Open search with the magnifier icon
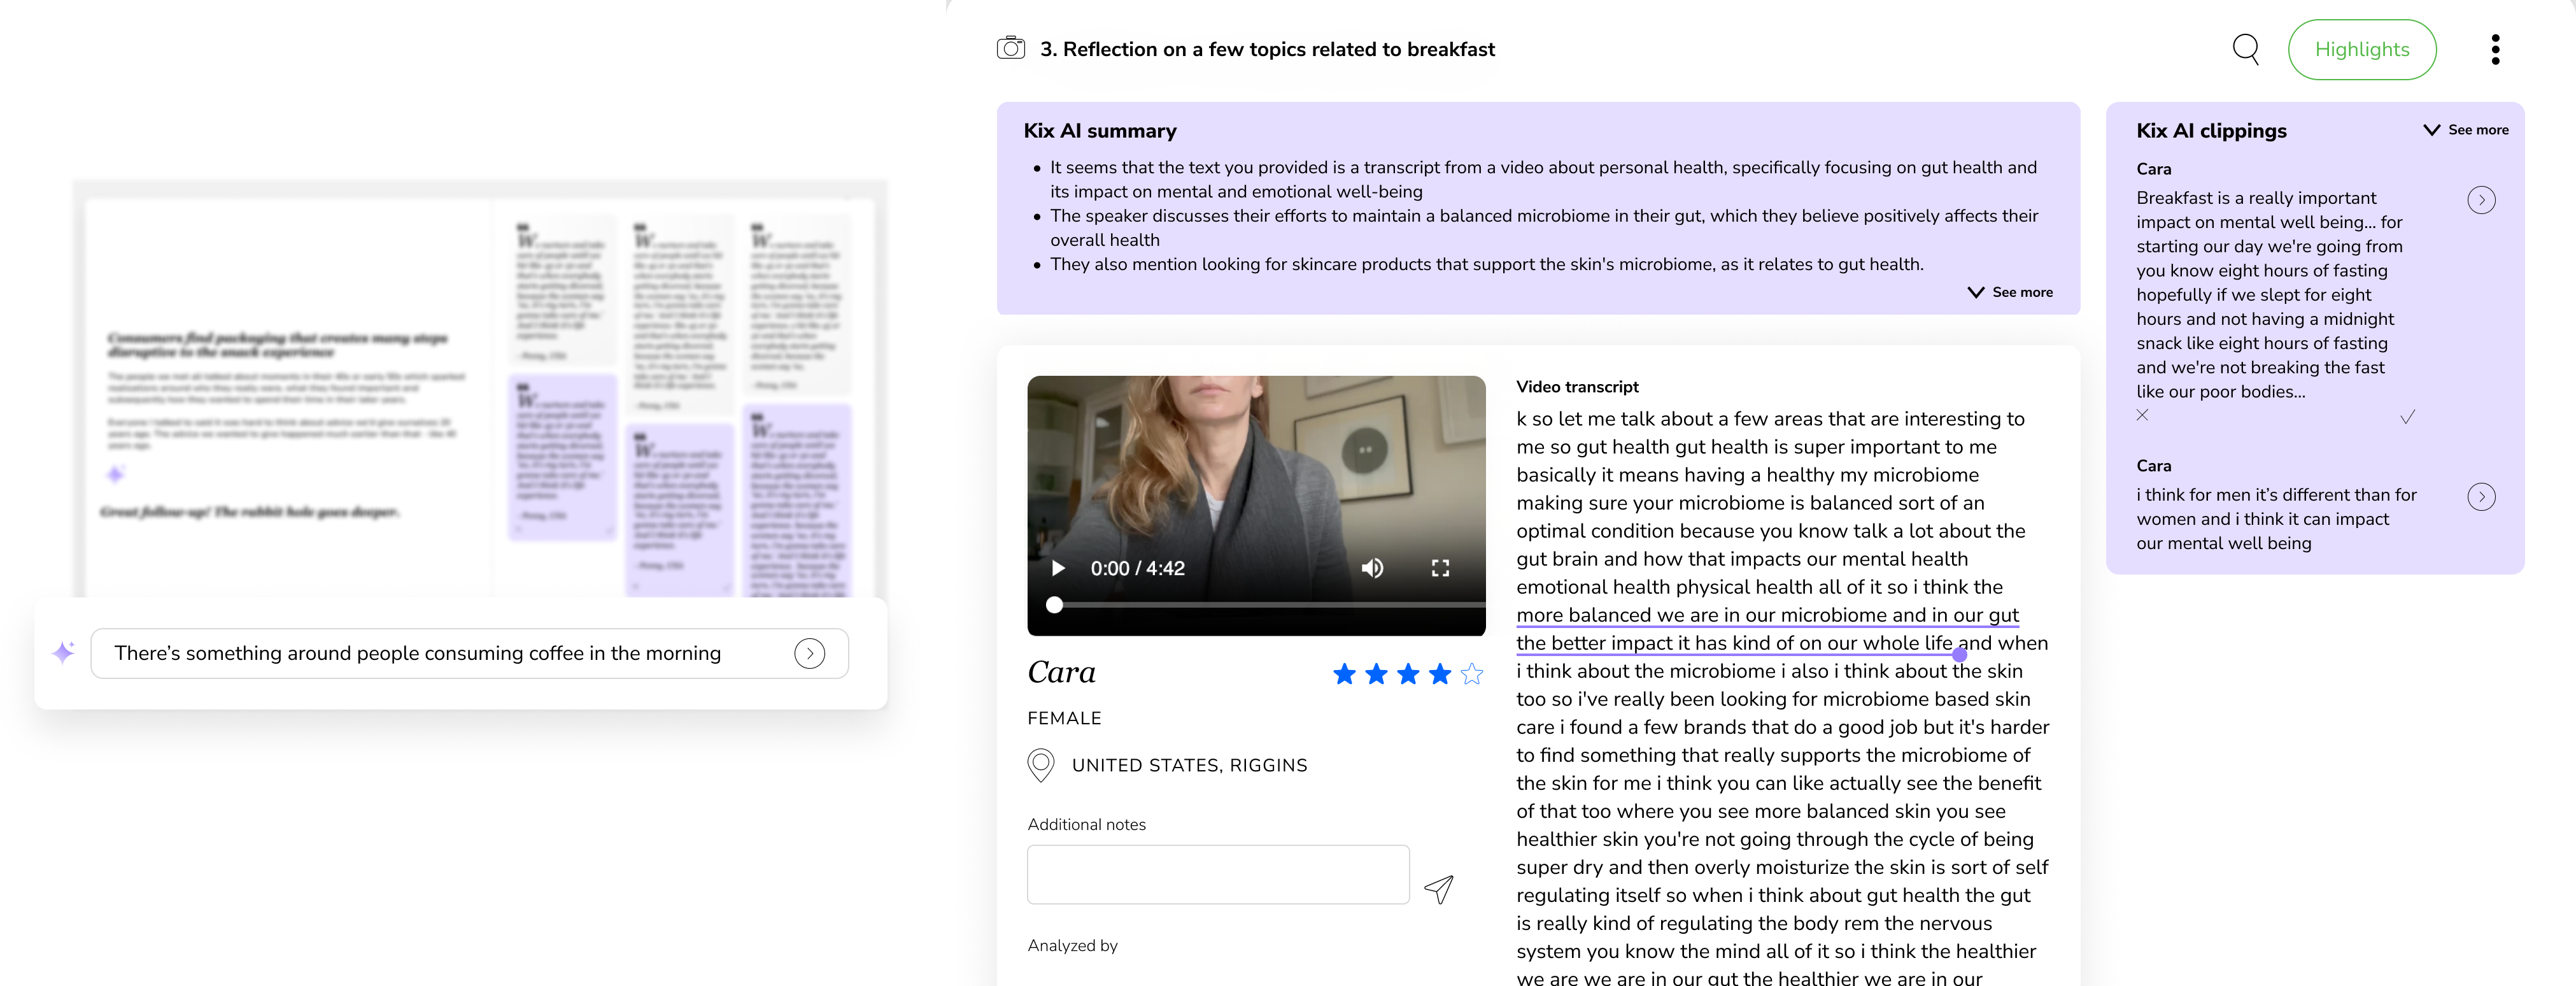This screenshot has width=2576, height=986. 2245,48
